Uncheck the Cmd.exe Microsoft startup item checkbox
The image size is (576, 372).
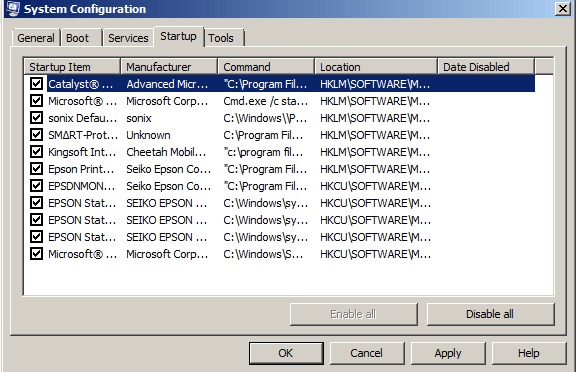[36, 101]
